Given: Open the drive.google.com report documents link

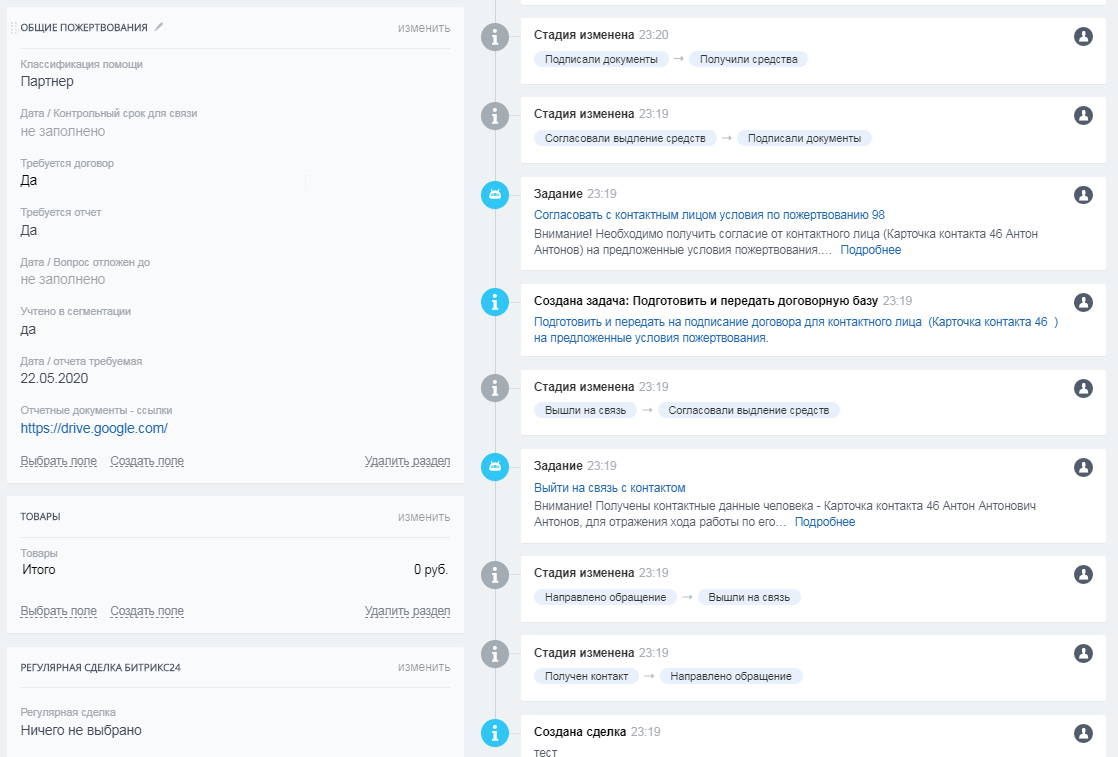Looking at the screenshot, I should click(x=94, y=428).
